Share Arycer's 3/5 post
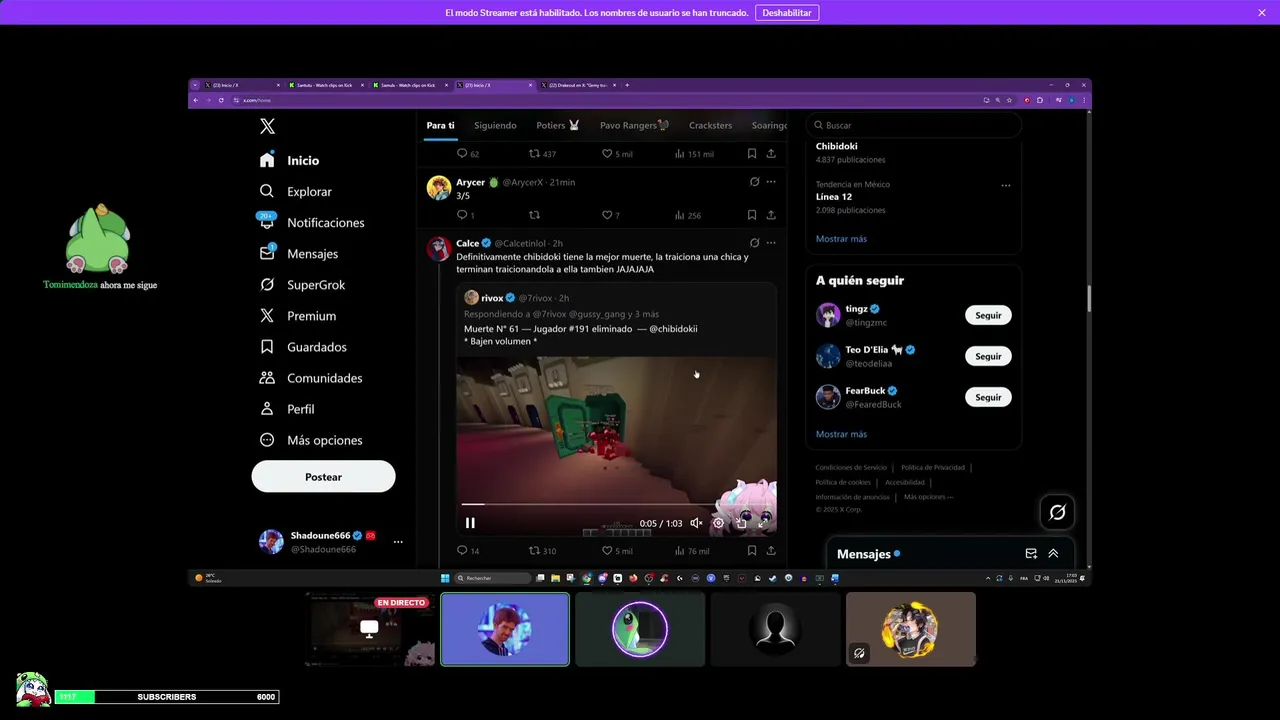Screen dimensions: 1280x720 tap(771, 215)
